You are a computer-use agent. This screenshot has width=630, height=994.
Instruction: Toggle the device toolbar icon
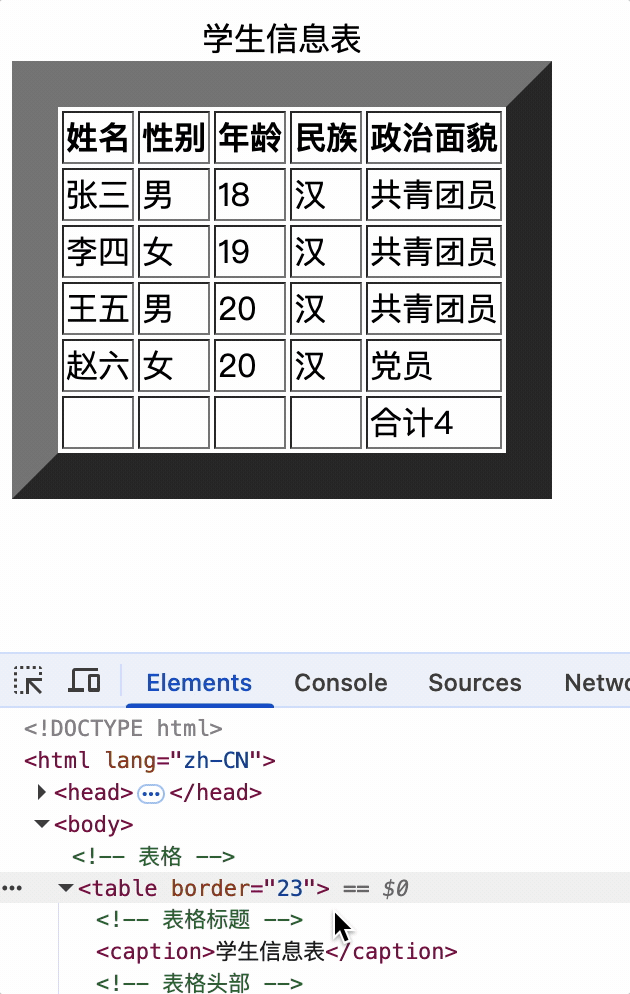(x=84, y=681)
